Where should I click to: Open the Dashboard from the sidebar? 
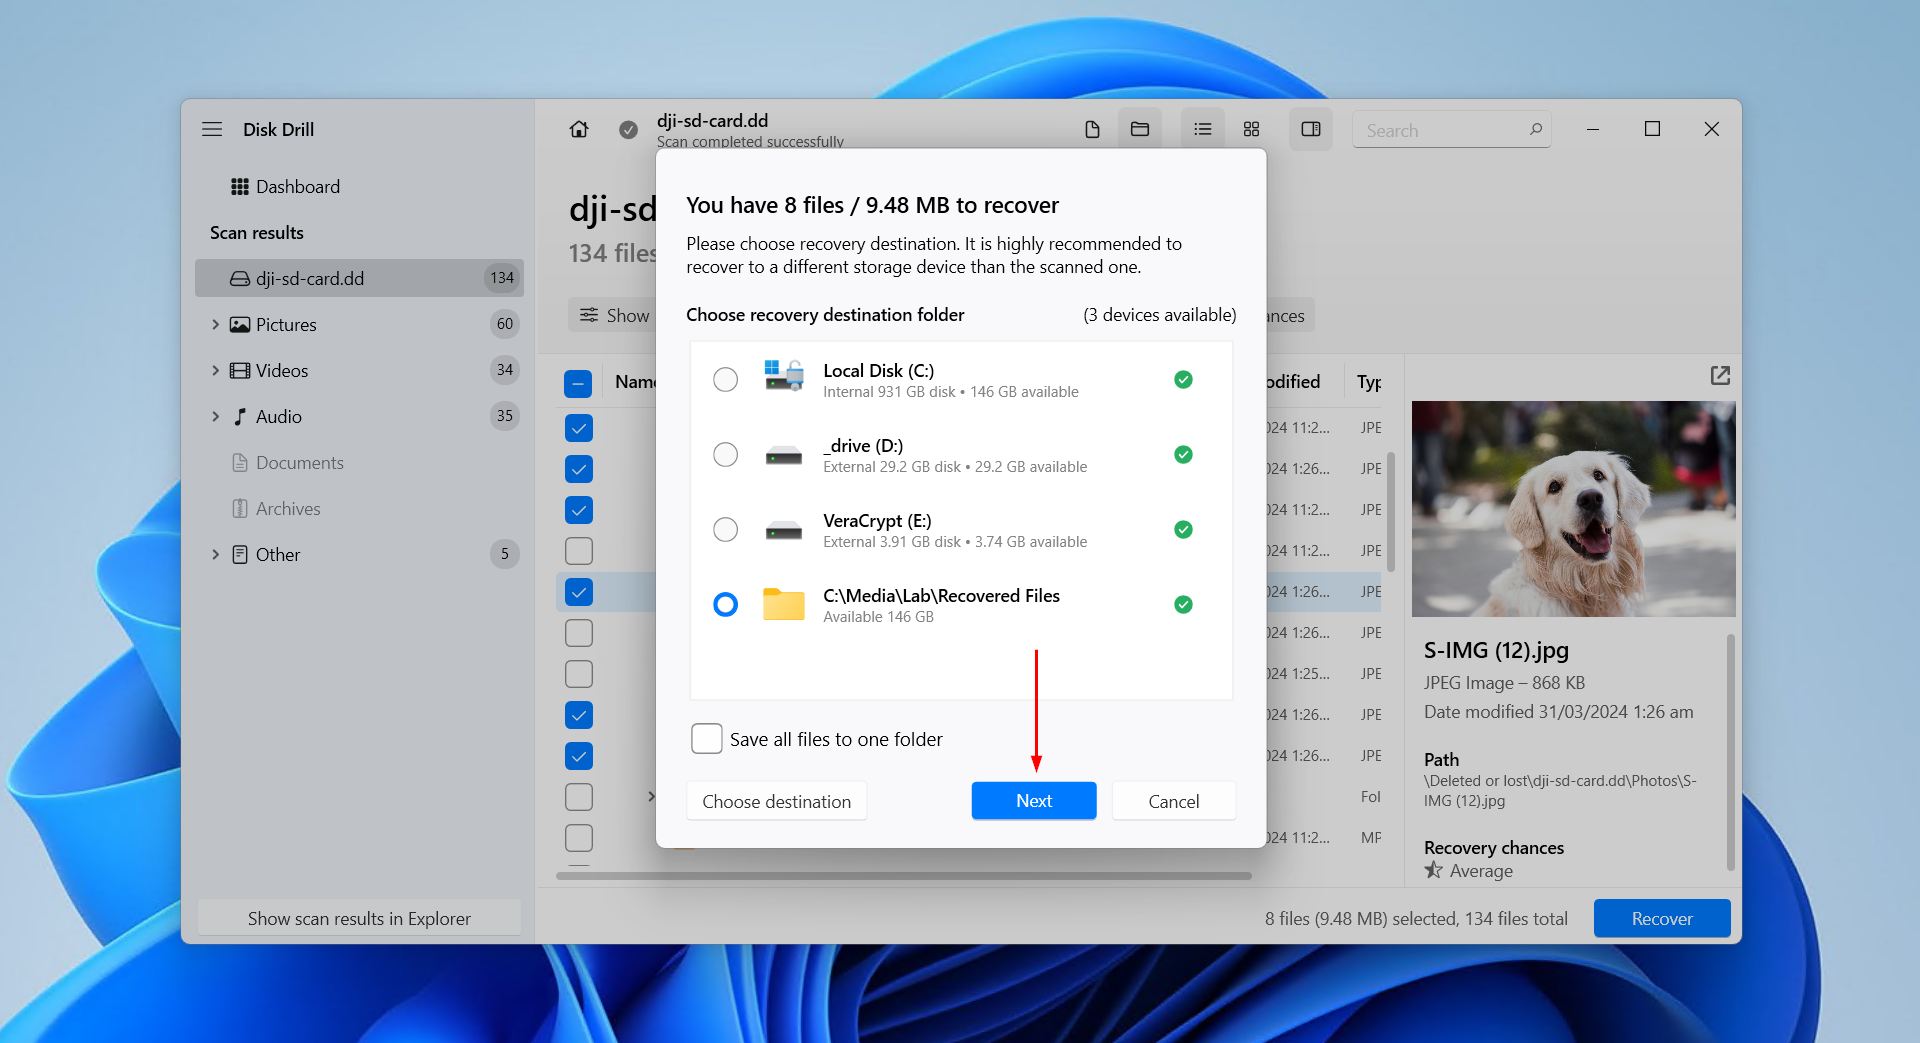click(297, 186)
